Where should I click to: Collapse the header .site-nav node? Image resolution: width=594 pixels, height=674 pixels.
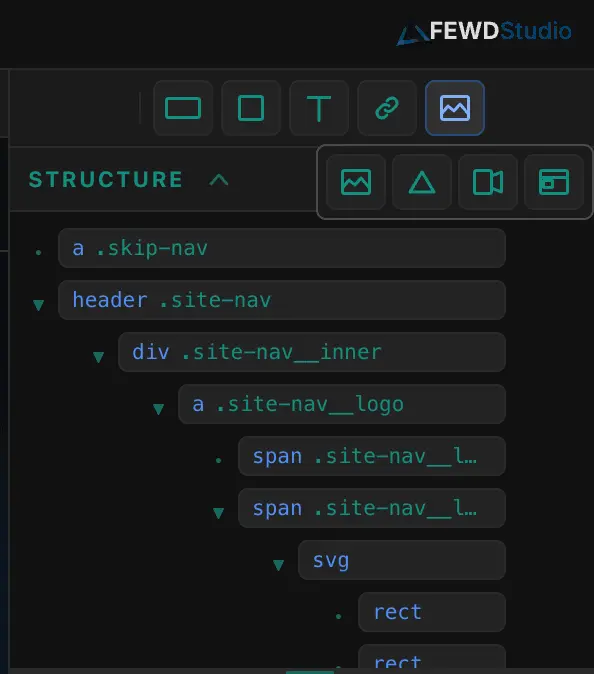[39, 305]
